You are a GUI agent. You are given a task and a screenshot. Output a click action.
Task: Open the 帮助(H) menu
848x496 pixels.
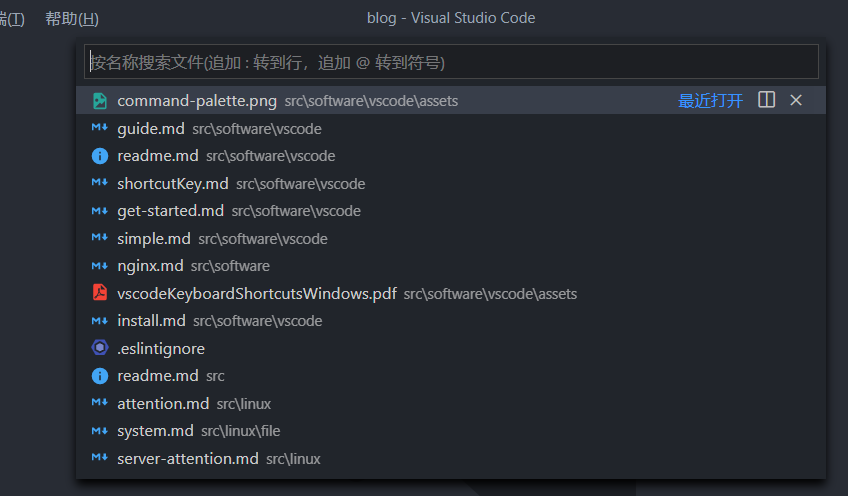[x=72, y=19]
